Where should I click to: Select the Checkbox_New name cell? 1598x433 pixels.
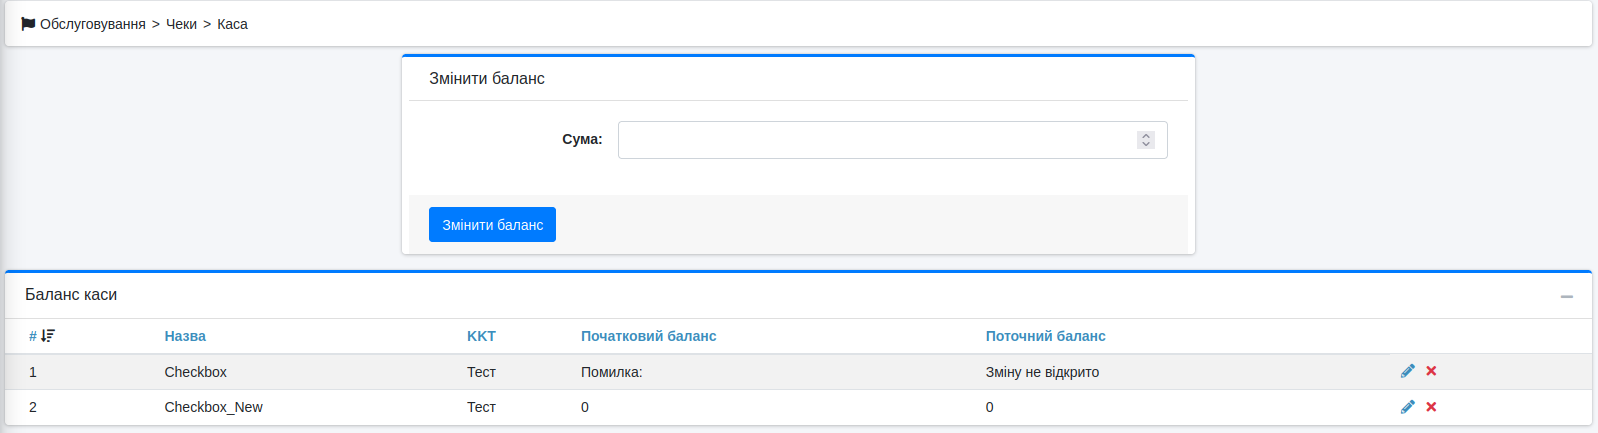(x=213, y=407)
